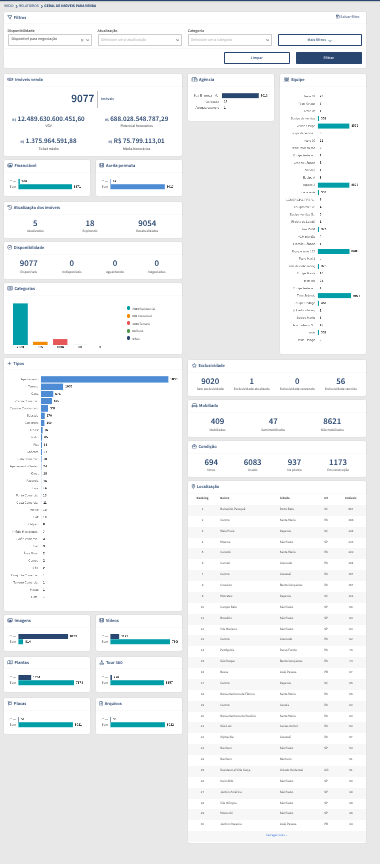Click the 694 count in Condição

[211, 462]
